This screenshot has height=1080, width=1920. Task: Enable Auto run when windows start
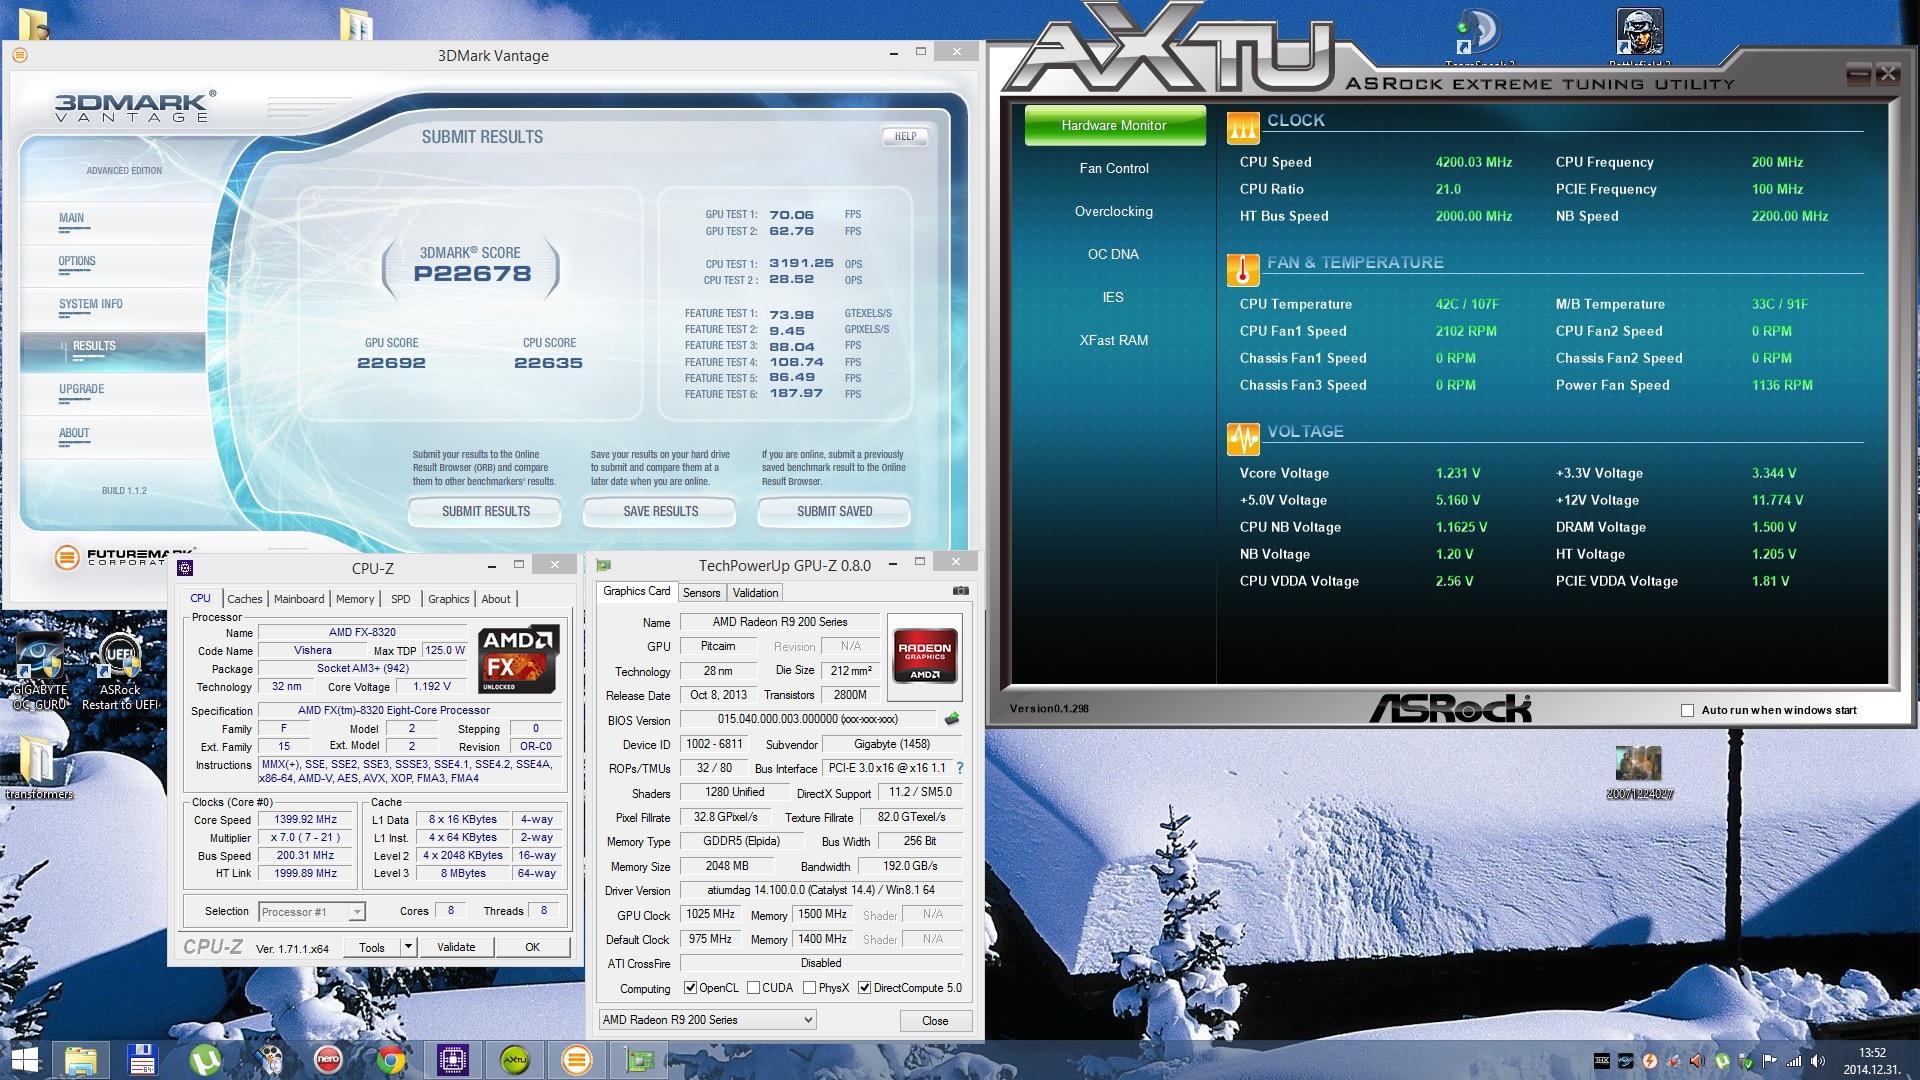(x=1688, y=710)
